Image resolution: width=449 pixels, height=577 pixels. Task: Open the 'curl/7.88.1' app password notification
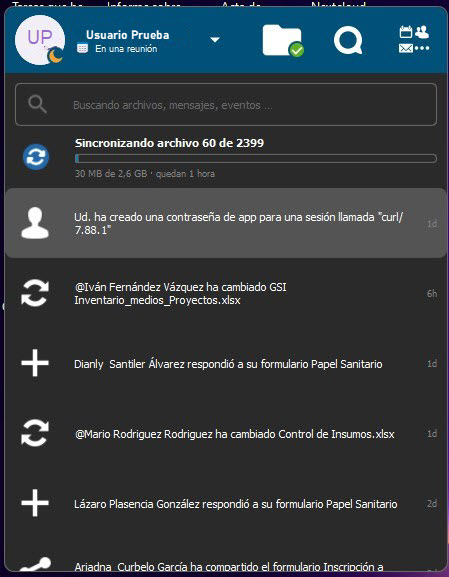pos(226,223)
